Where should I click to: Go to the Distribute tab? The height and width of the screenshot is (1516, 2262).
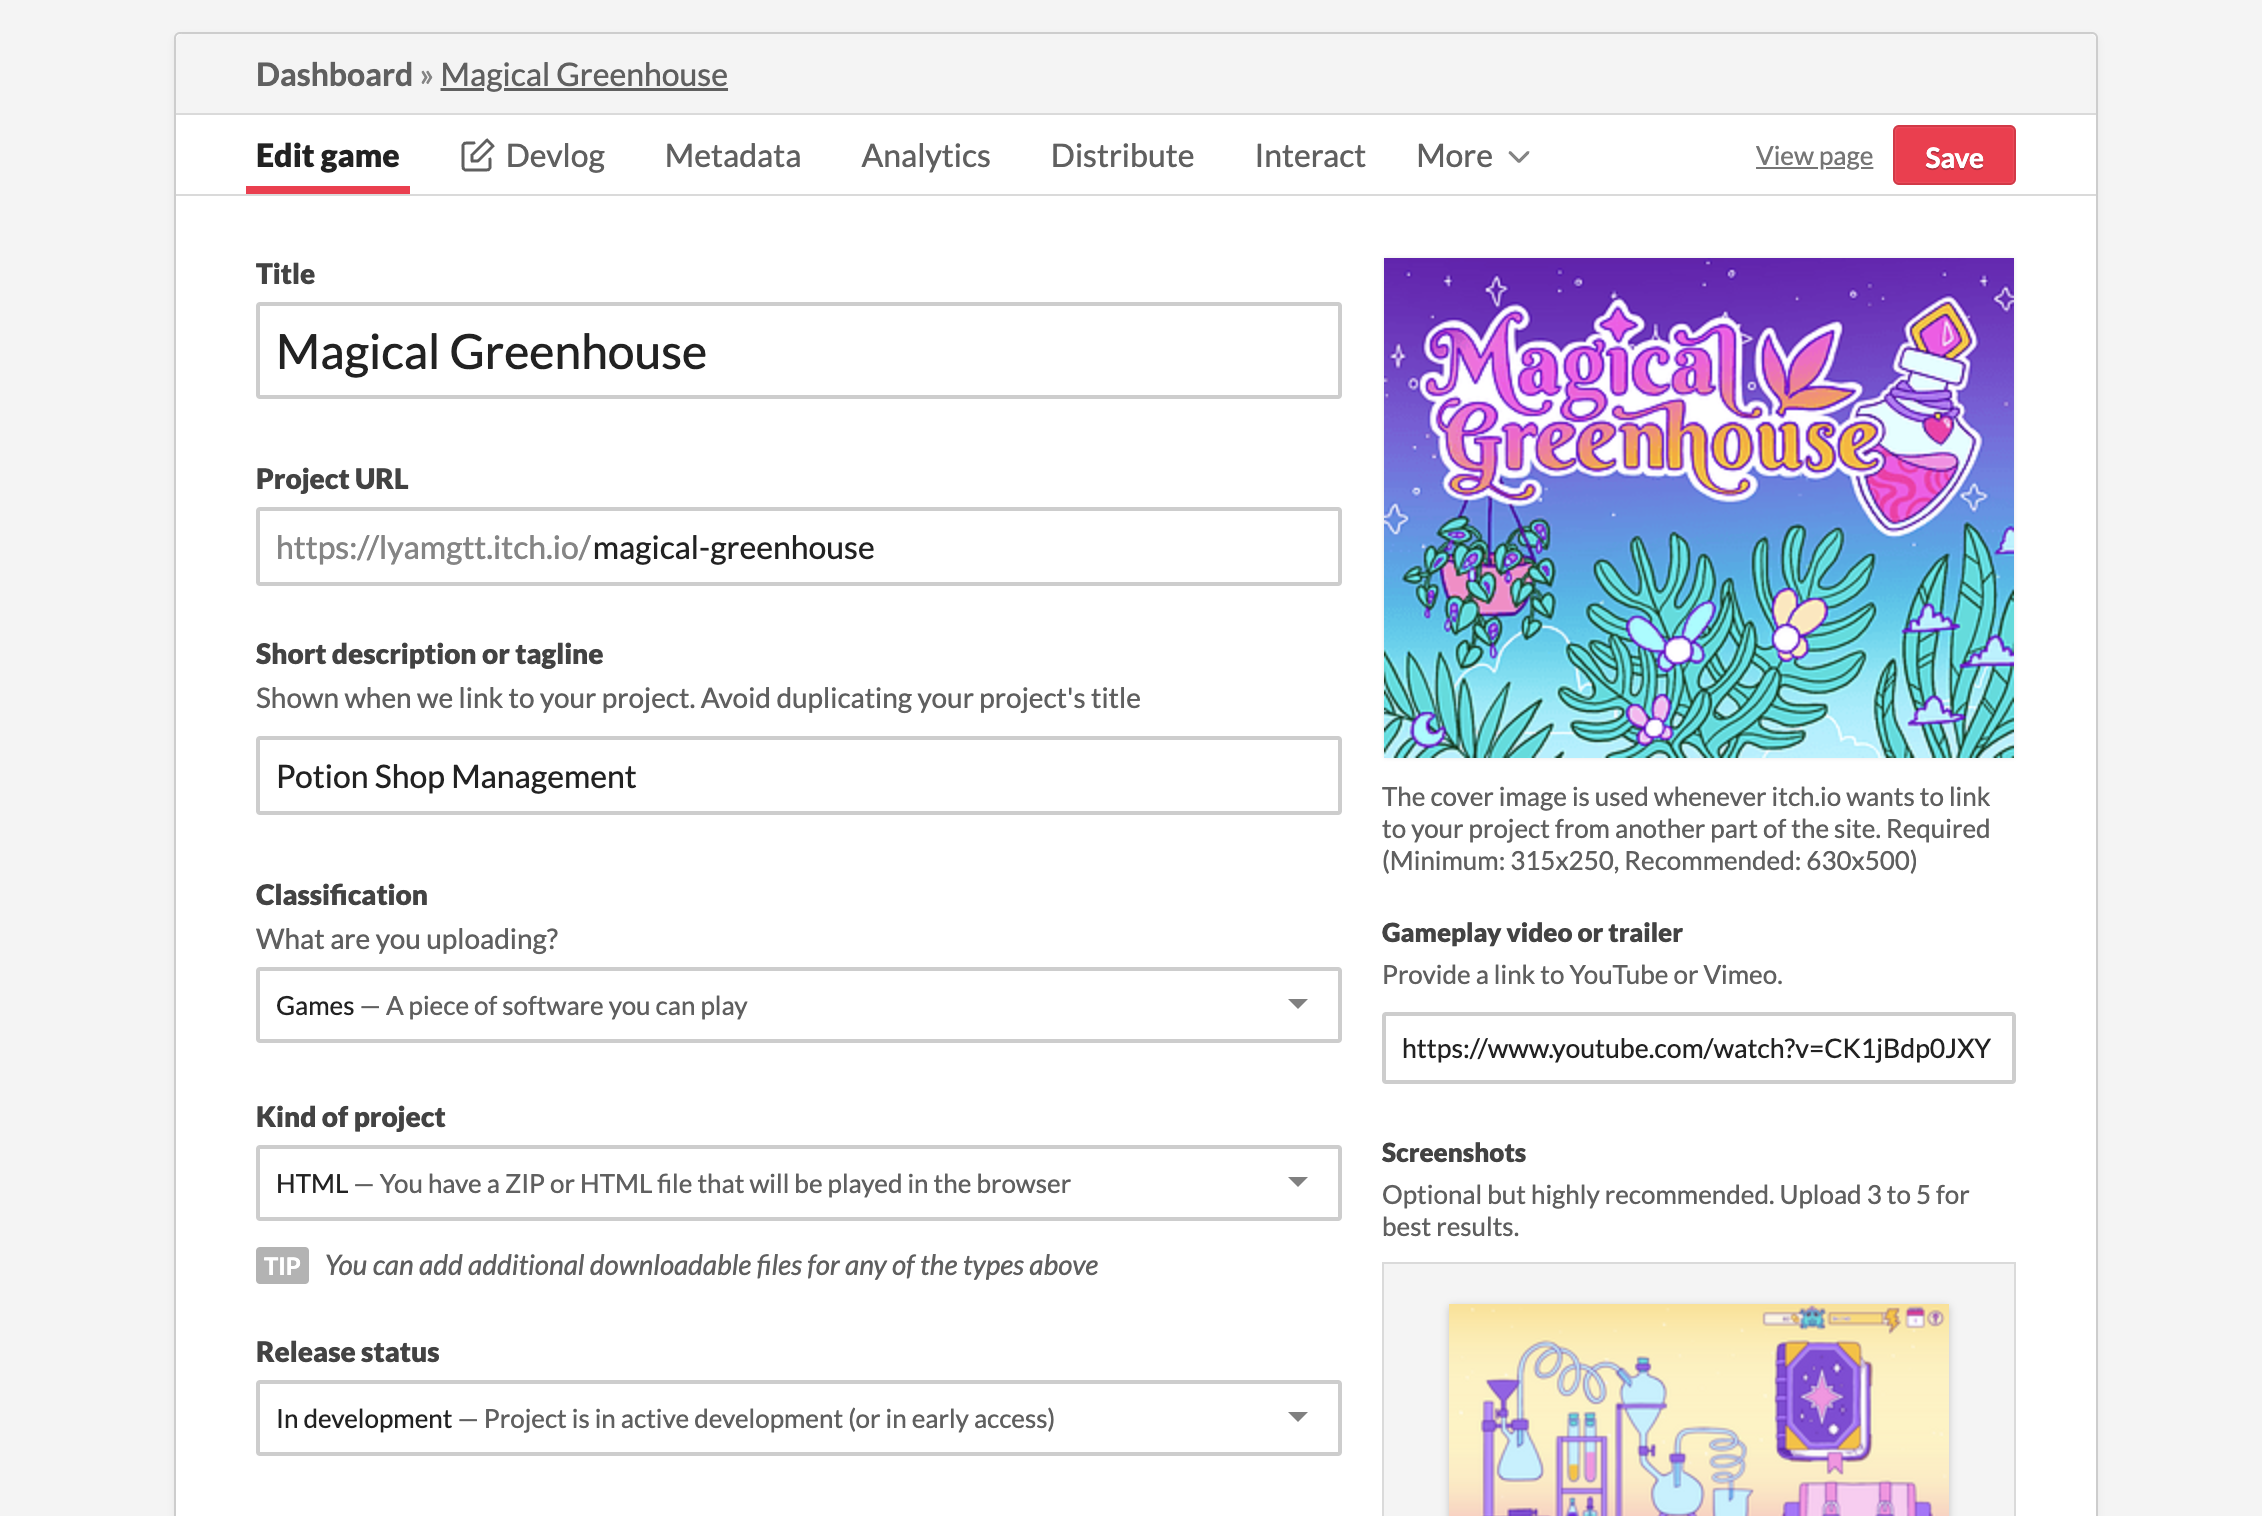[1122, 156]
